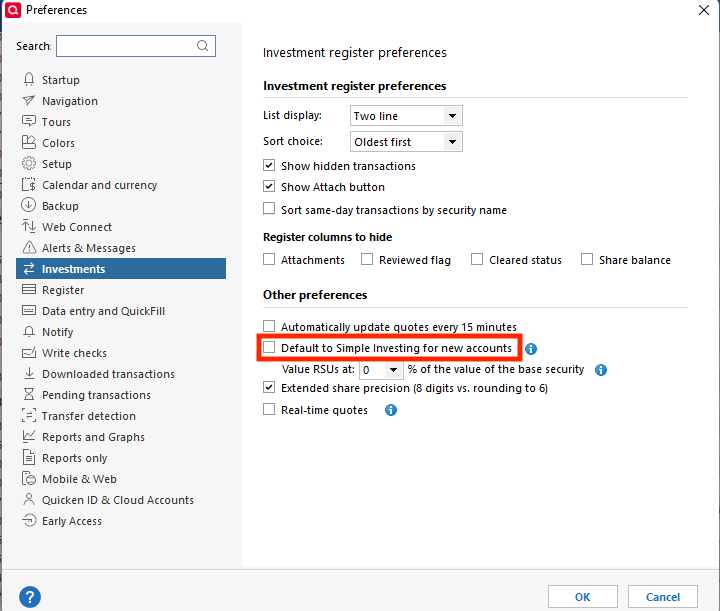Open Mobile & Web preferences
The height and width of the screenshot is (611, 720).
tap(121, 479)
